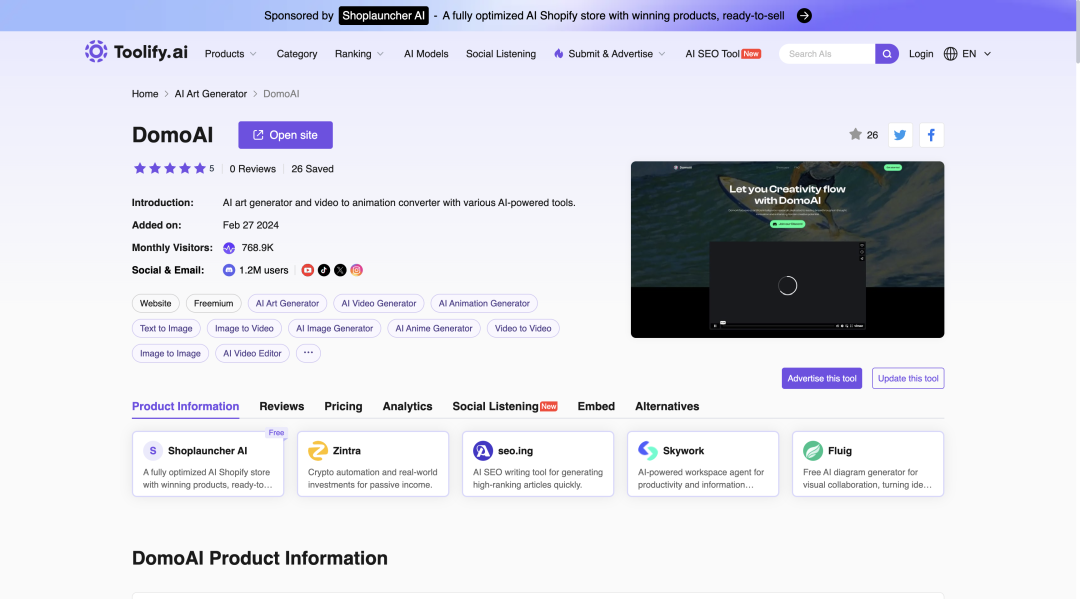Open the EN language dropdown
Image resolution: width=1080 pixels, height=599 pixels.
(977, 54)
